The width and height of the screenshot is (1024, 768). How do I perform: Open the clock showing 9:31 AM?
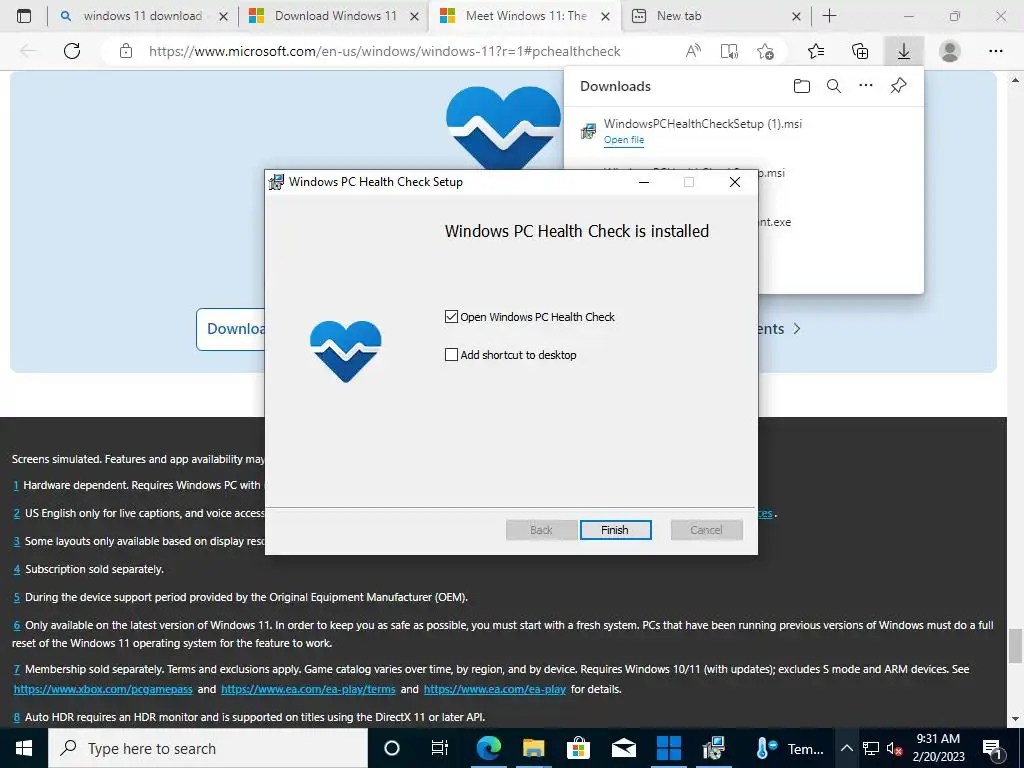click(x=938, y=748)
